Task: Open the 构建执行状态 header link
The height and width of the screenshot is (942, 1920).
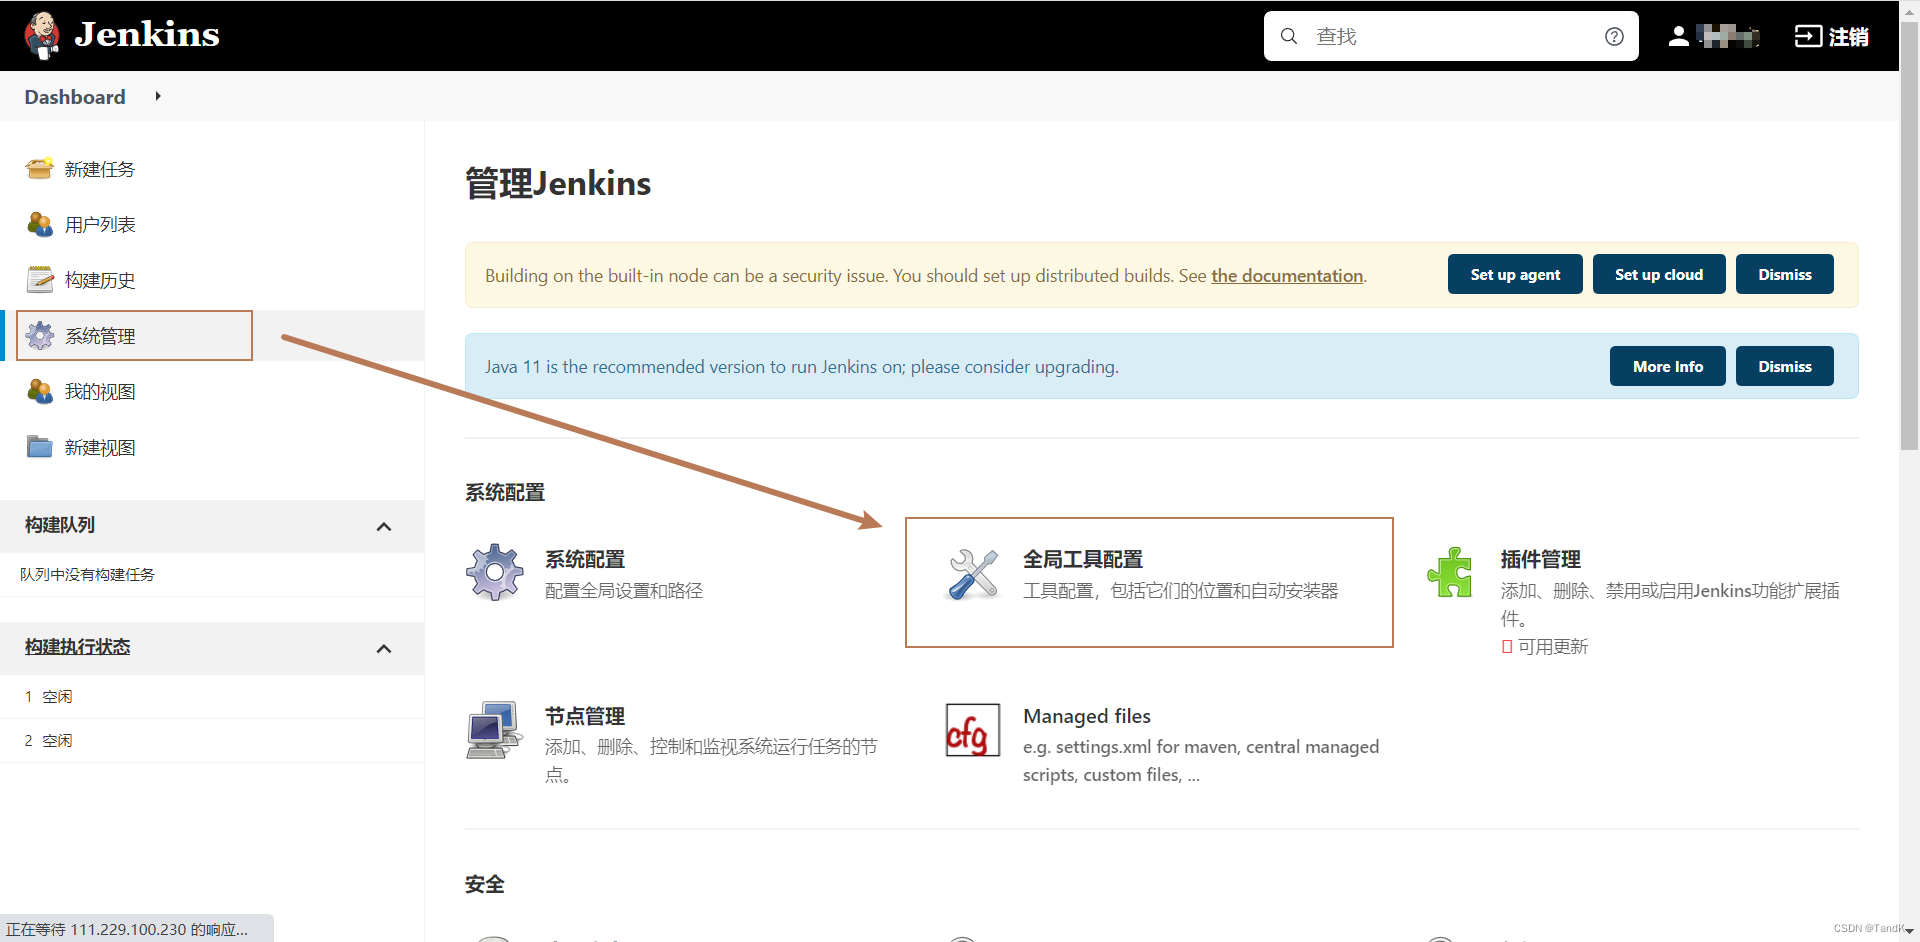Action: pyautogui.click(x=78, y=647)
